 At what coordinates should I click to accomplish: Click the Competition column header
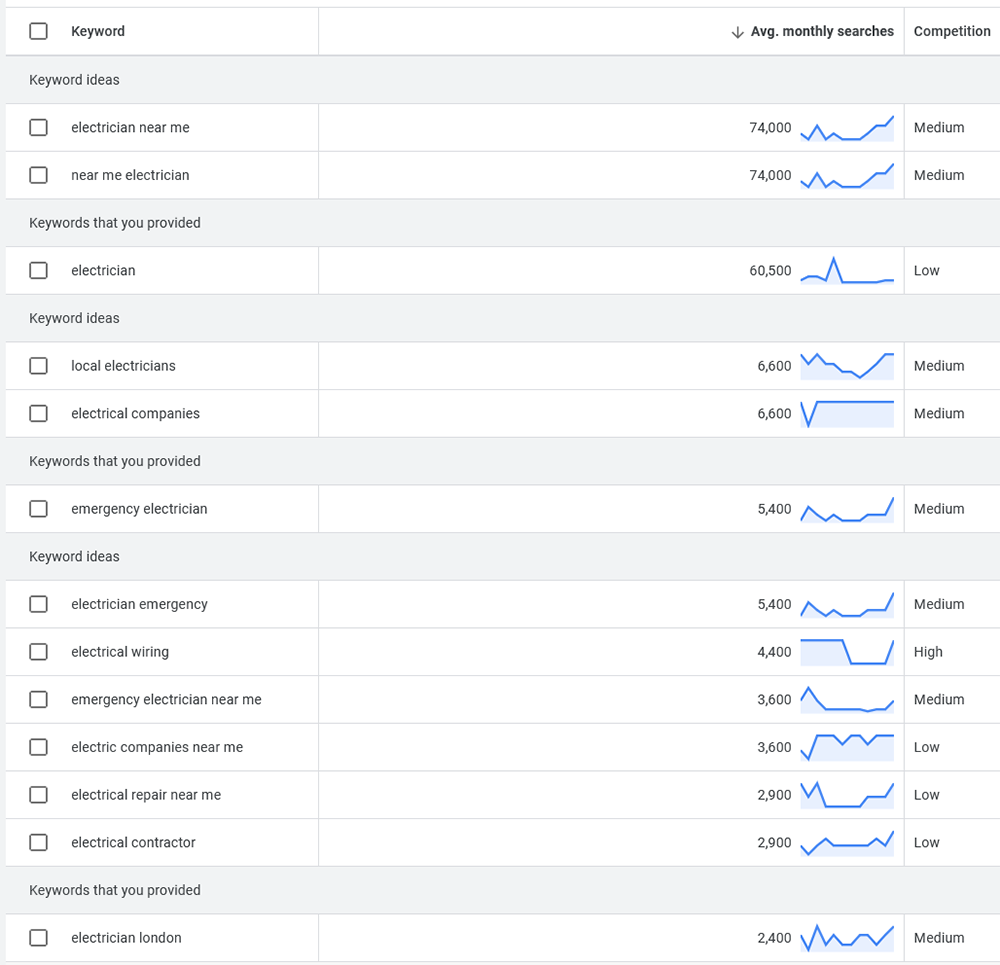[951, 31]
